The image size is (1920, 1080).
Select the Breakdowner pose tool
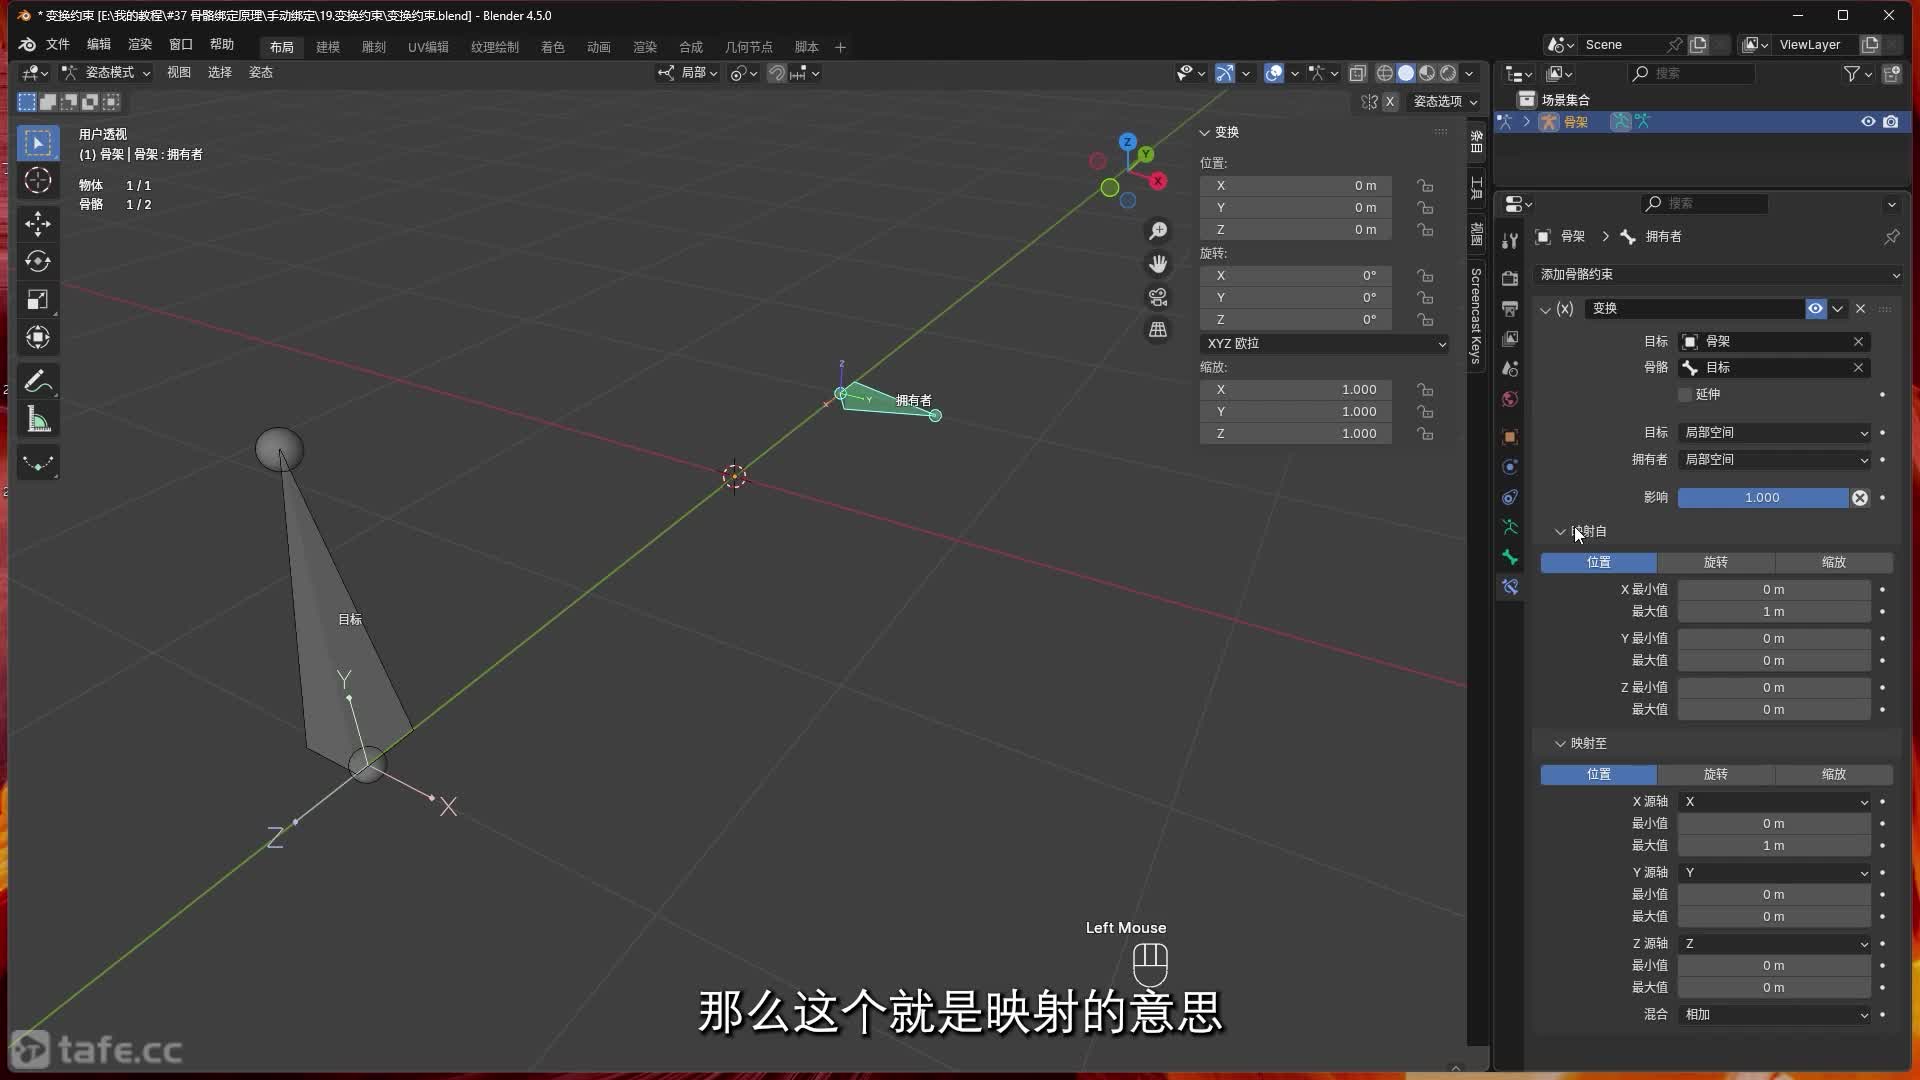(38, 463)
